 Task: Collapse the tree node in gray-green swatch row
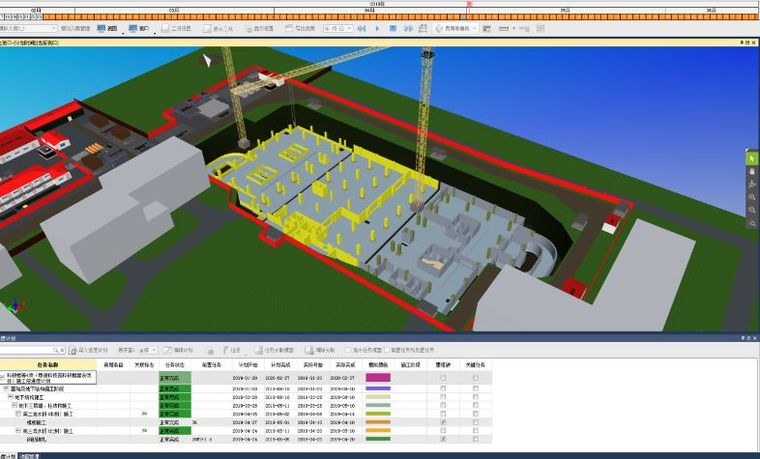tap(15, 405)
